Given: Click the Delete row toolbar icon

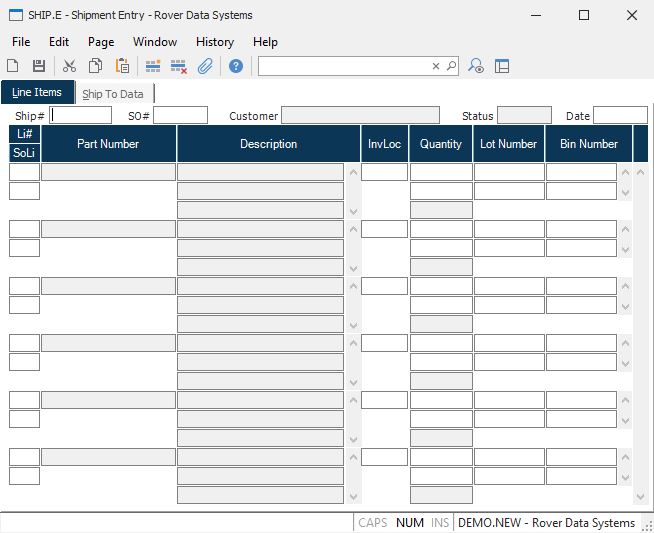Looking at the screenshot, I should 179,66.
